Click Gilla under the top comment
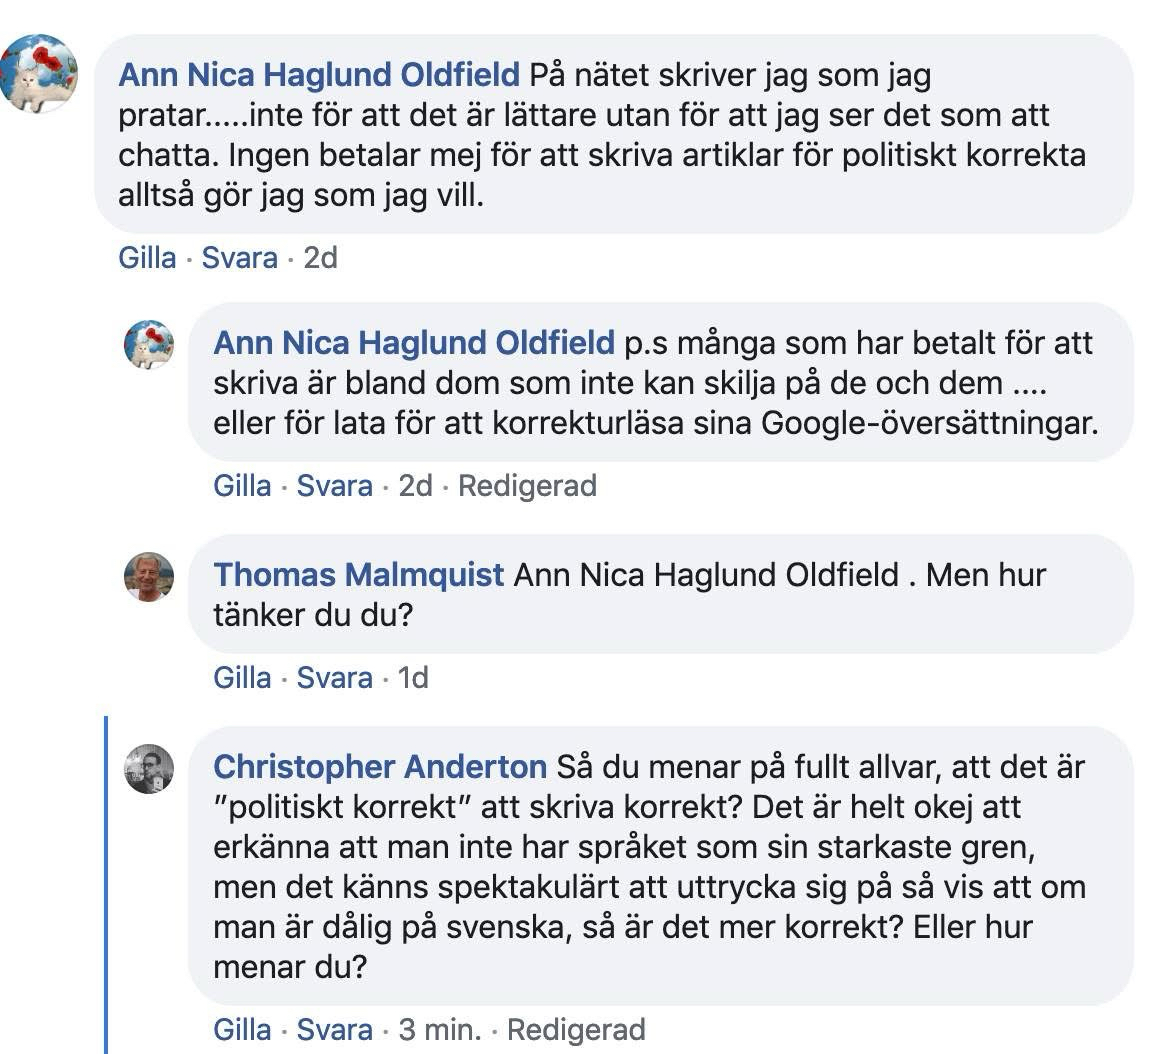 point(147,258)
